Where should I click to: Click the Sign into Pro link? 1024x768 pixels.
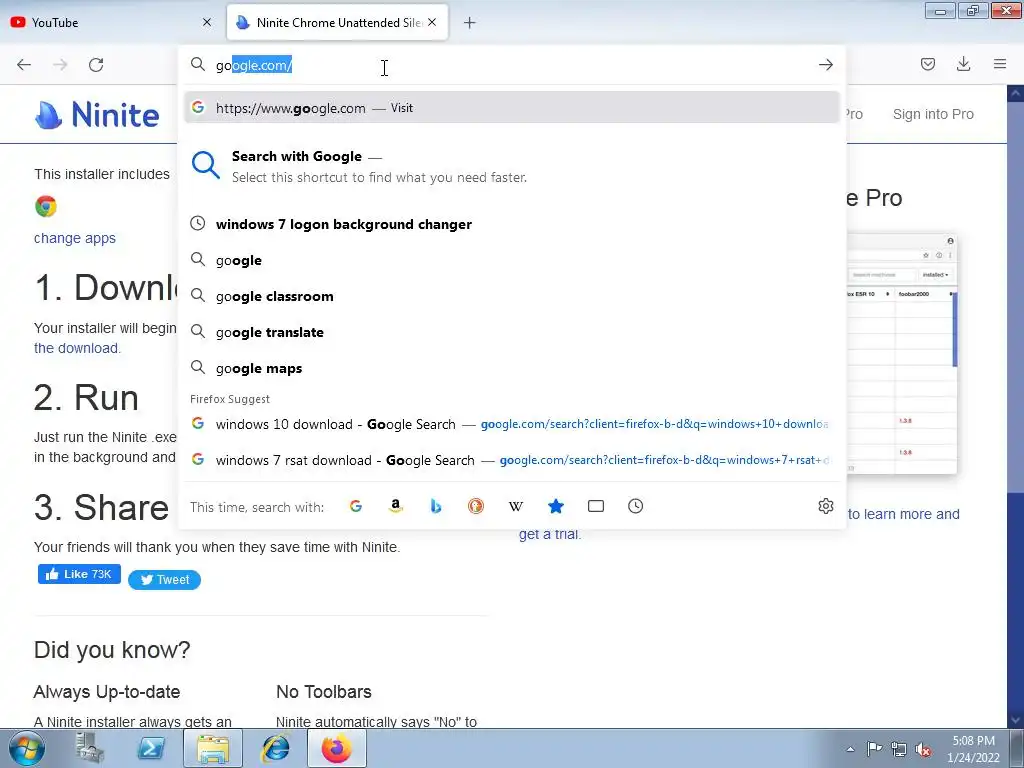click(x=933, y=114)
